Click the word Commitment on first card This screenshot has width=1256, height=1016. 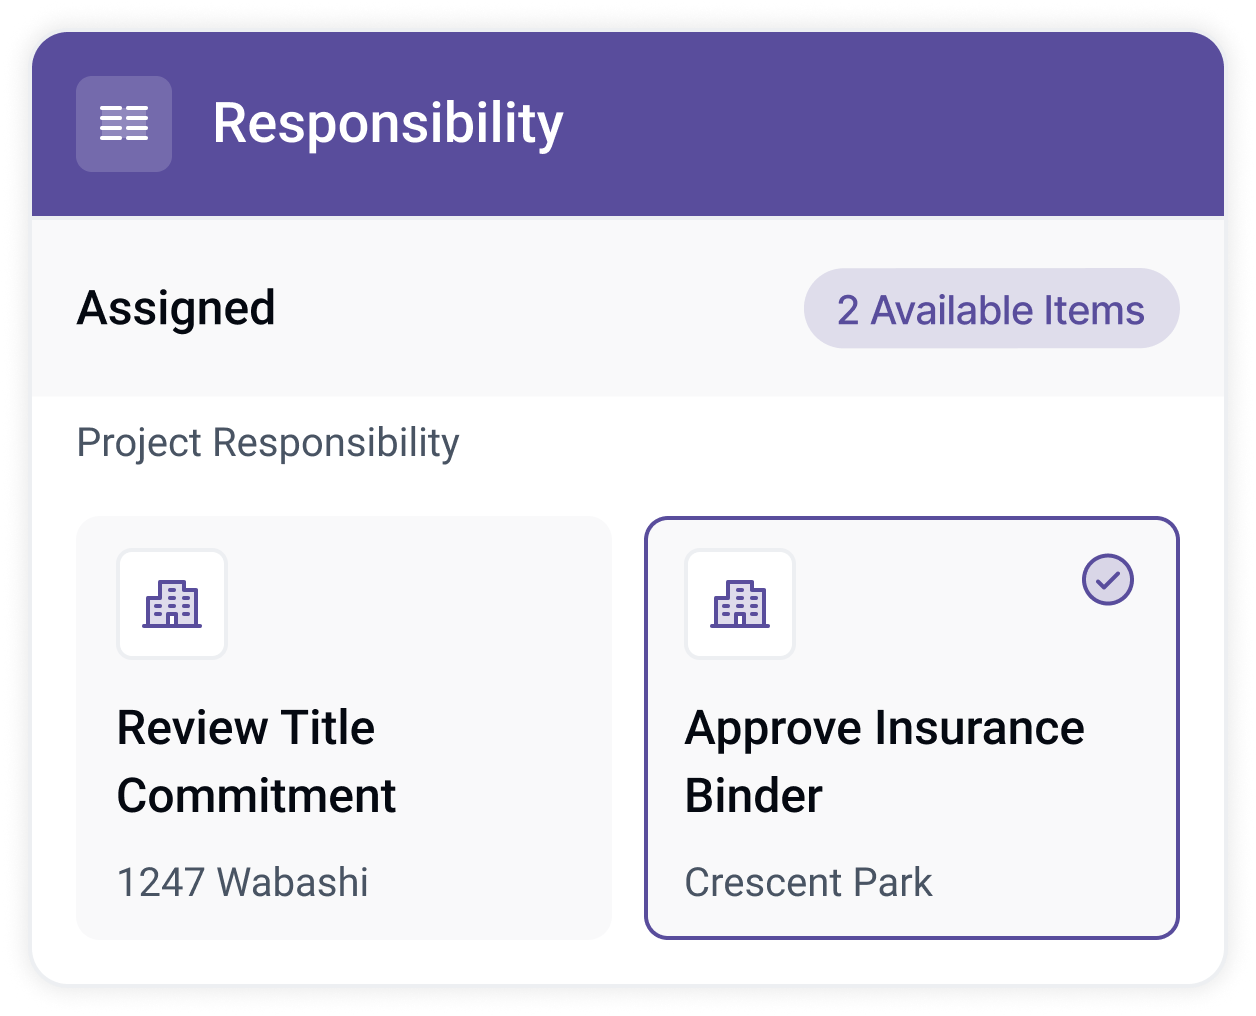(256, 796)
